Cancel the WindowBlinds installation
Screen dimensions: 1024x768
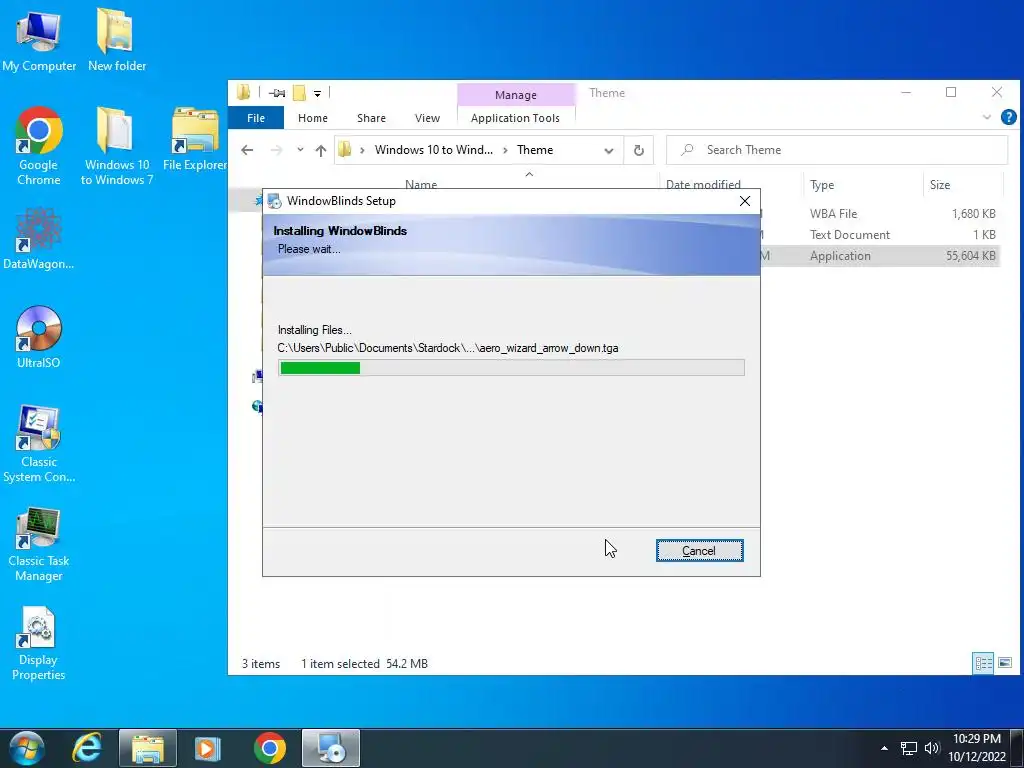coord(699,551)
